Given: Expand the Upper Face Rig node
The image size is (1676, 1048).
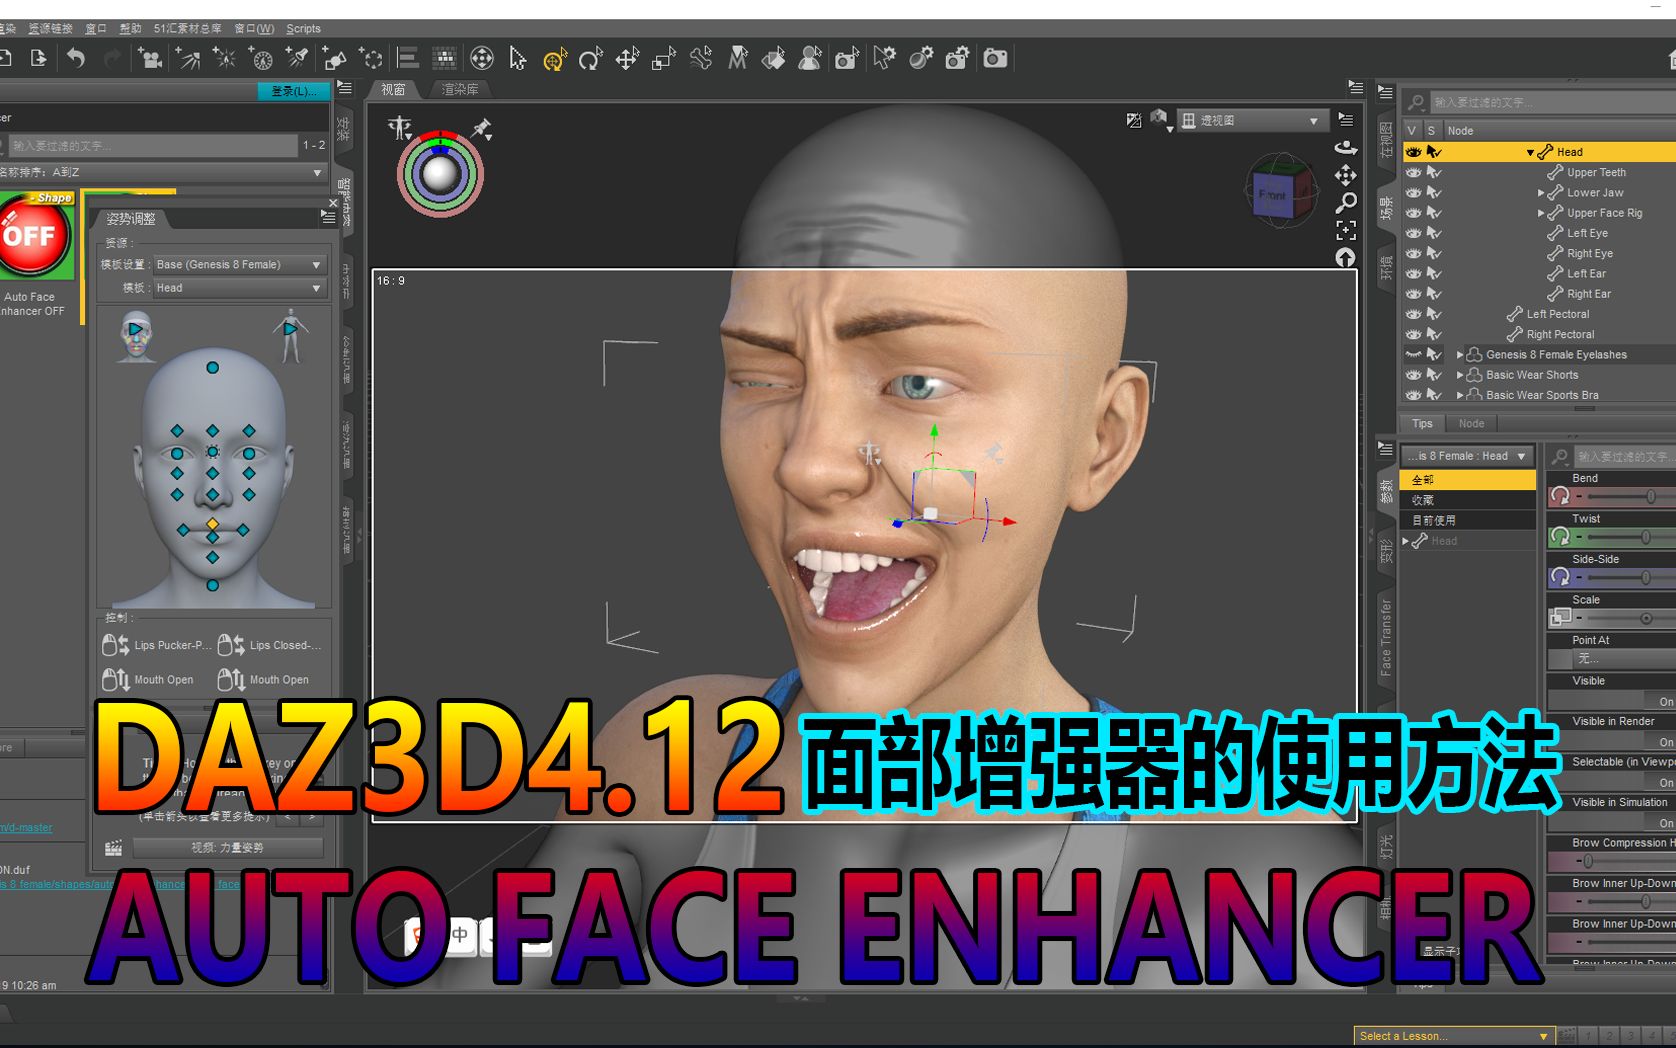Looking at the screenshot, I should (1542, 212).
